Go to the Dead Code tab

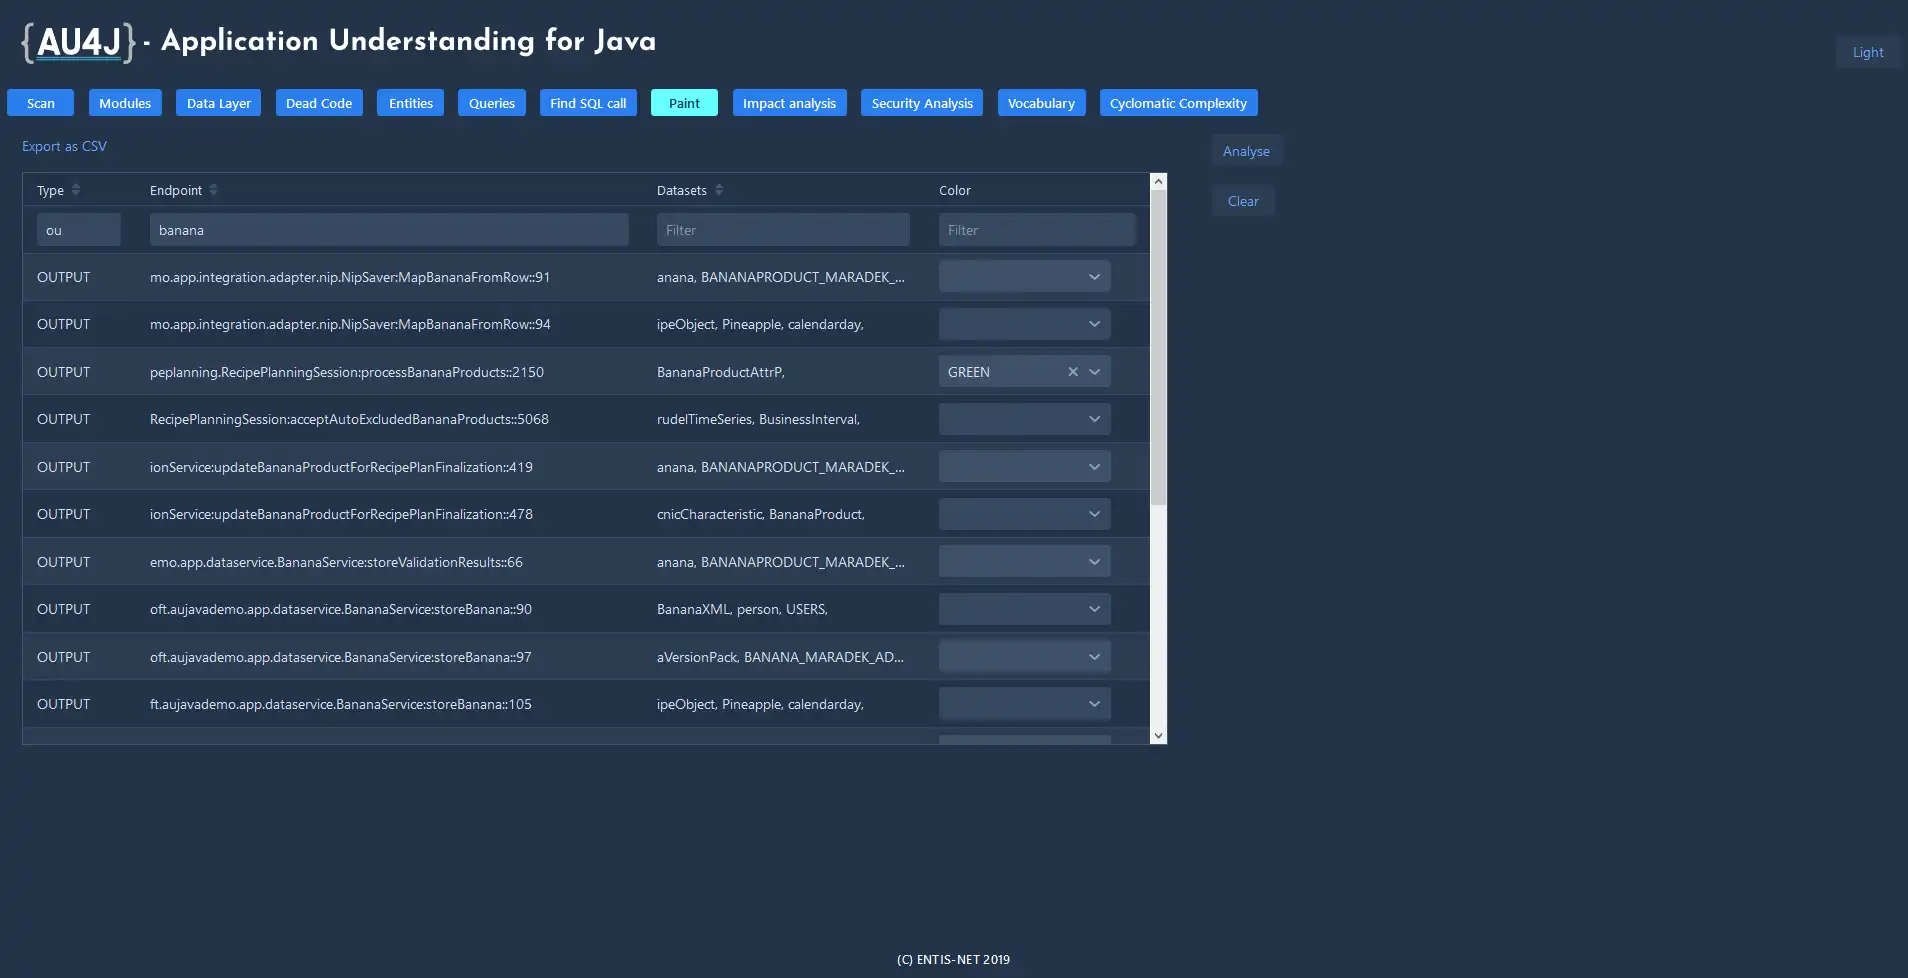point(318,103)
